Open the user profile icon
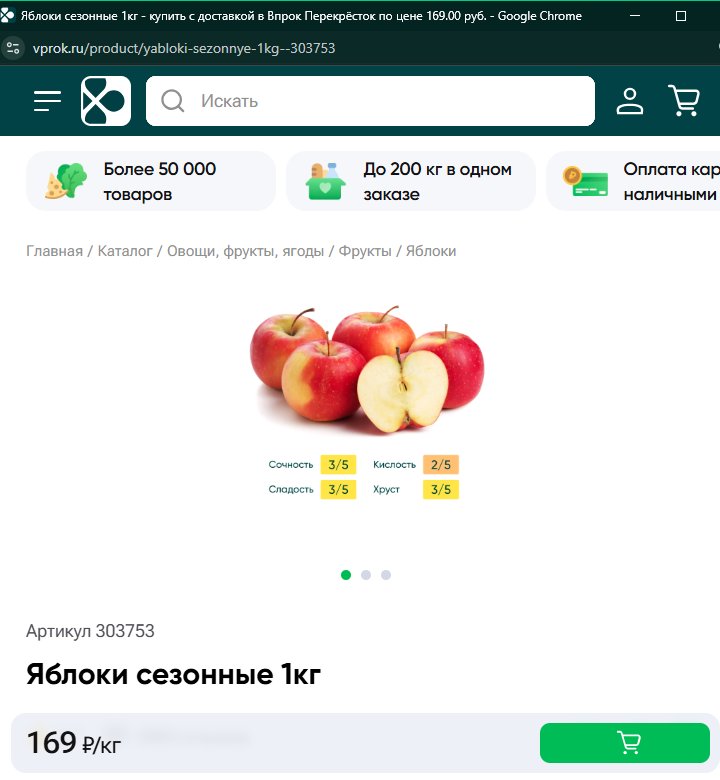720x780 pixels. point(630,101)
